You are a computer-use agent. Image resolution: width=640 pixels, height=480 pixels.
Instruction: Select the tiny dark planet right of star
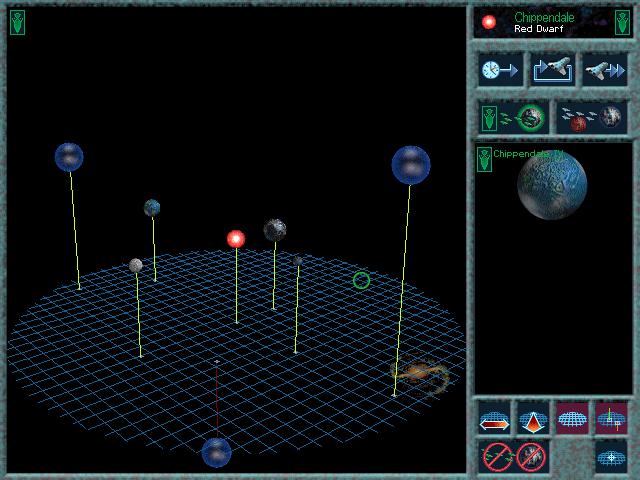(x=298, y=261)
